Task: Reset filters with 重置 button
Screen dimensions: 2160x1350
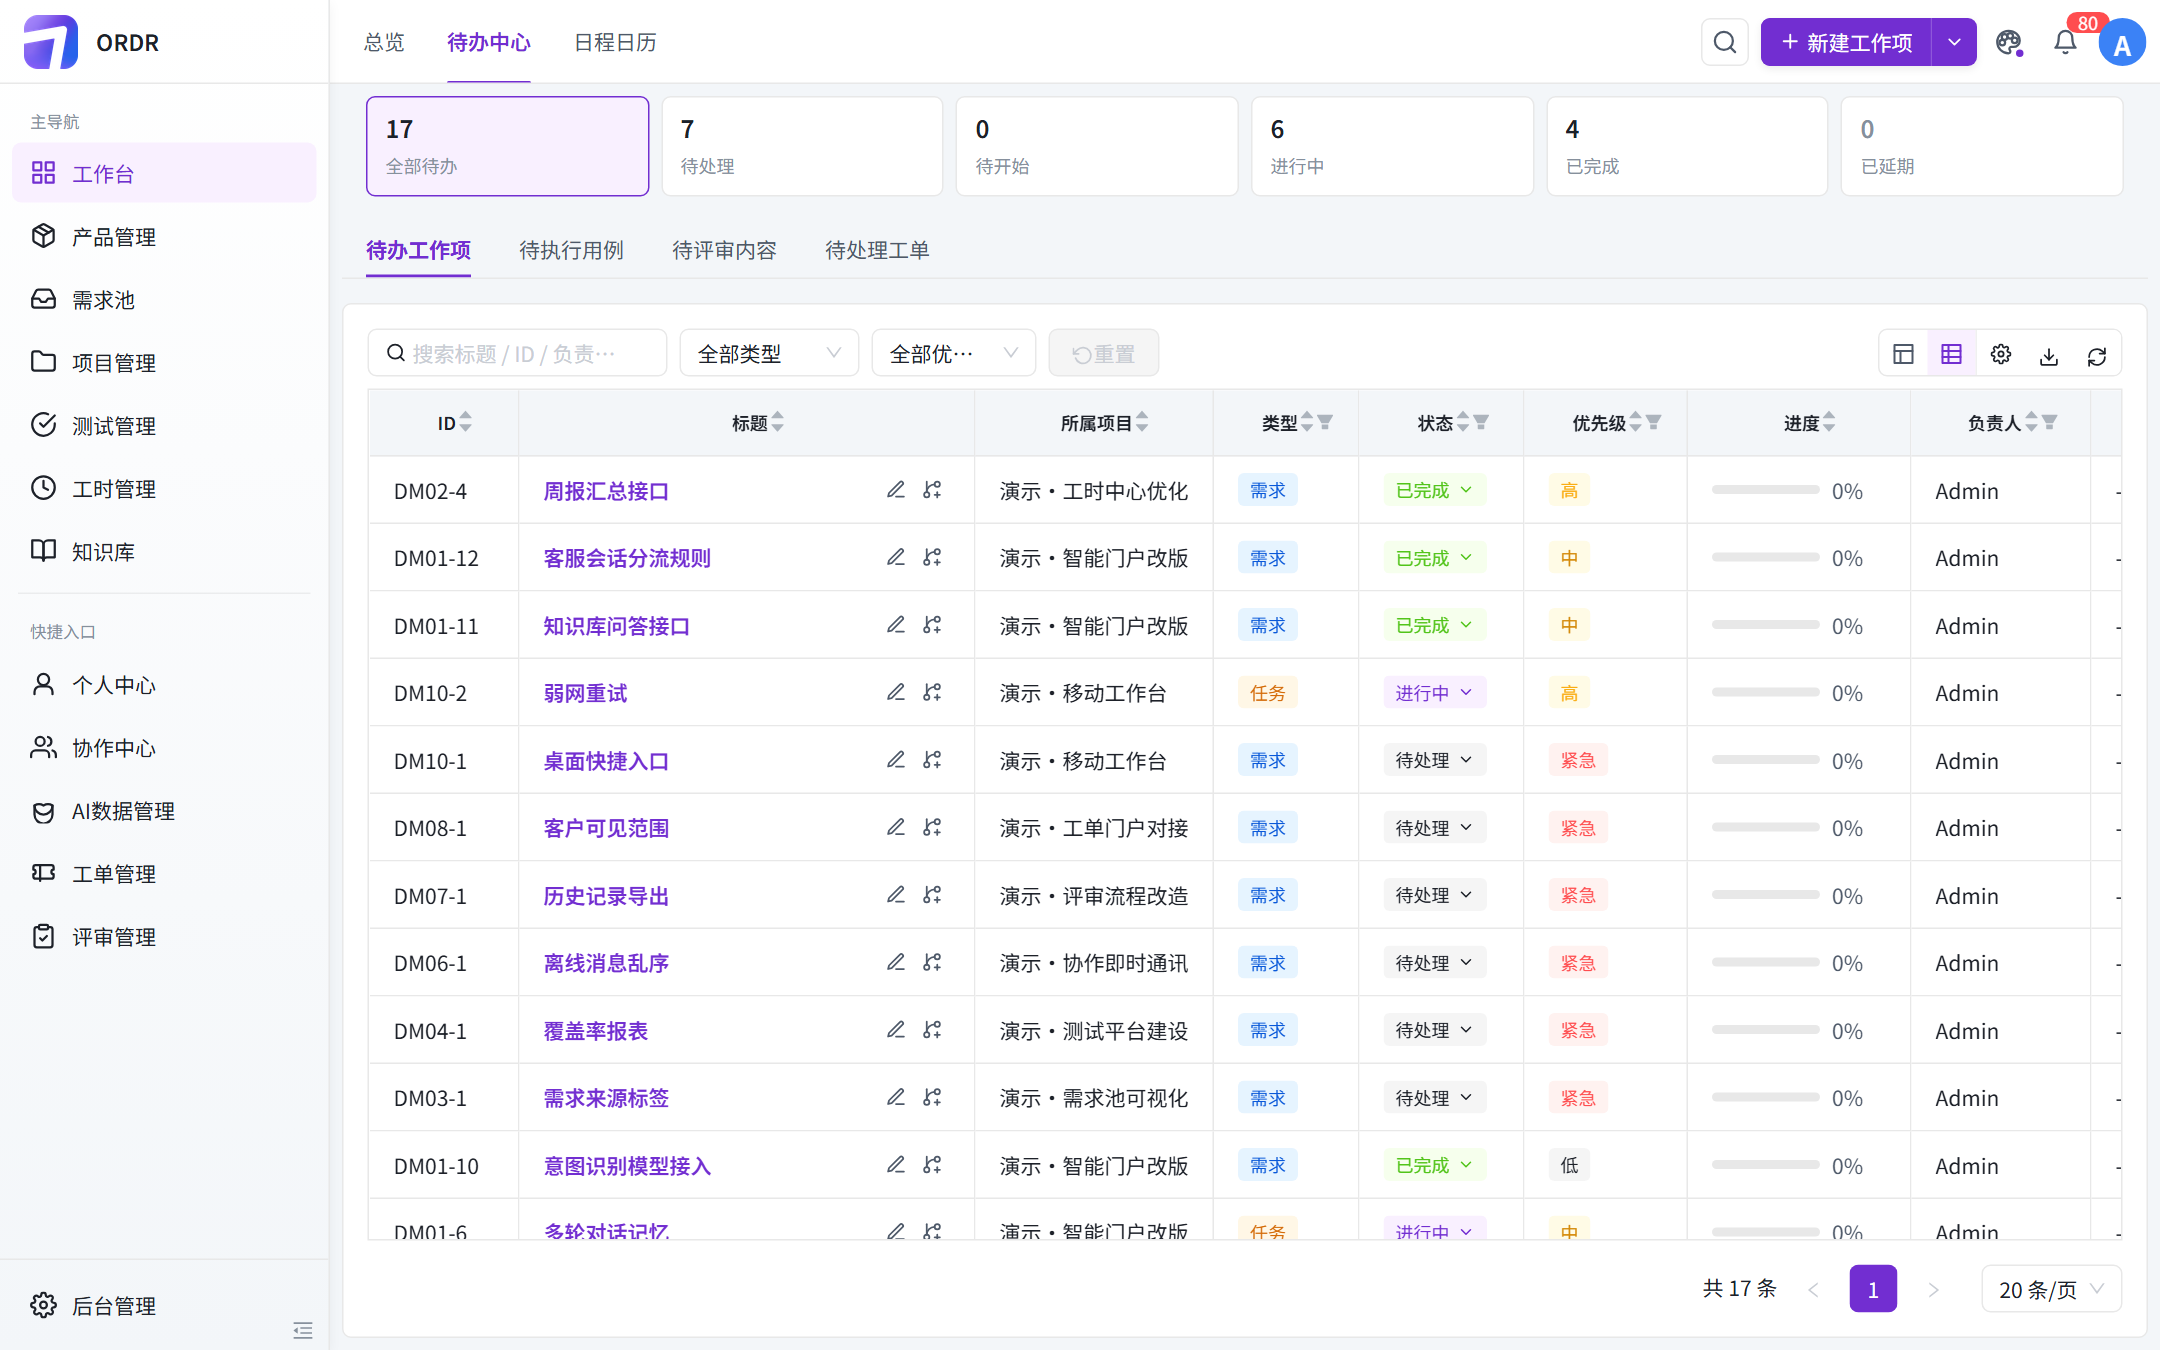Action: tap(1104, 353)
